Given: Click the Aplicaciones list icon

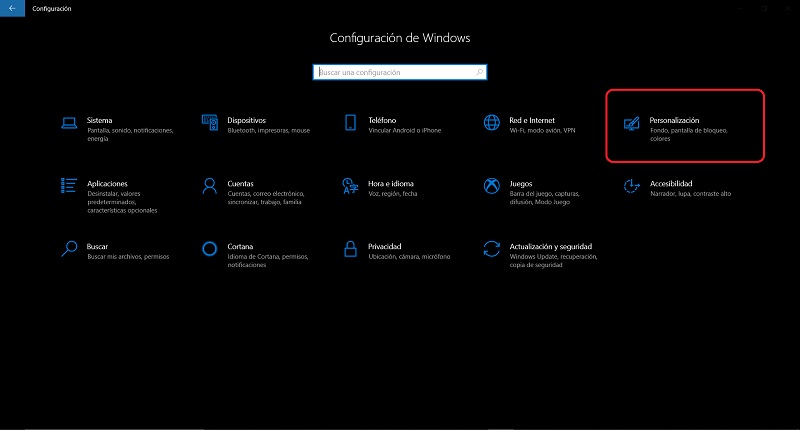Looking at the screenshot, I should [69, 185].
